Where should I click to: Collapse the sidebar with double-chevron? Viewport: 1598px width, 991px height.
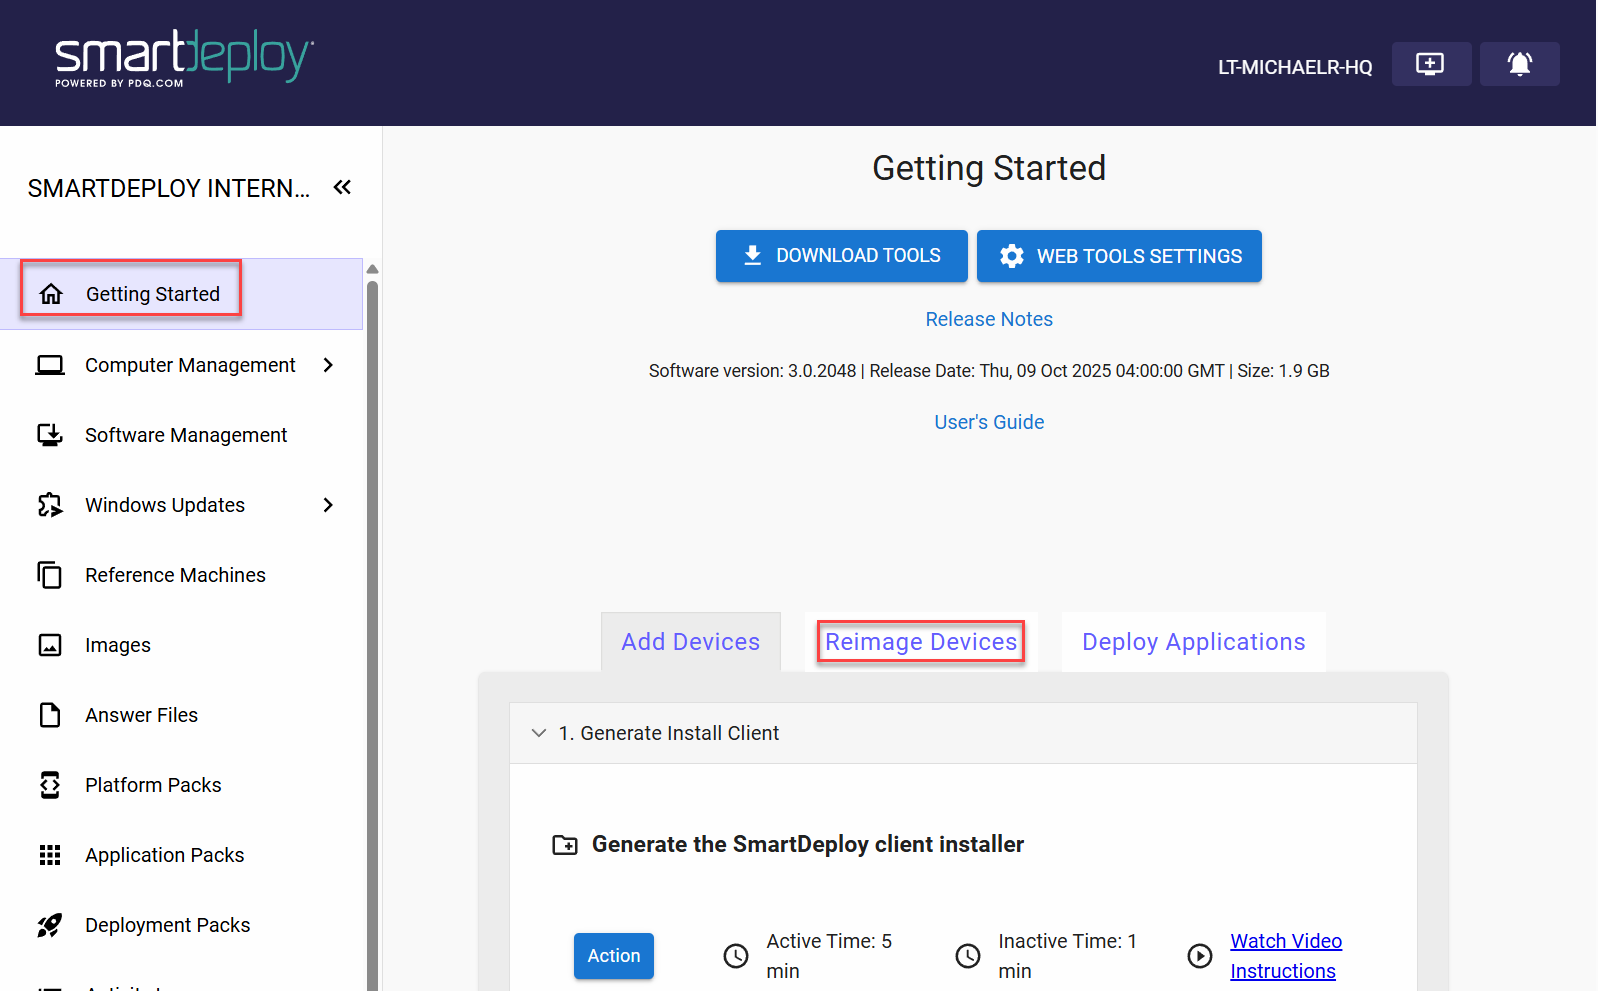342,187
